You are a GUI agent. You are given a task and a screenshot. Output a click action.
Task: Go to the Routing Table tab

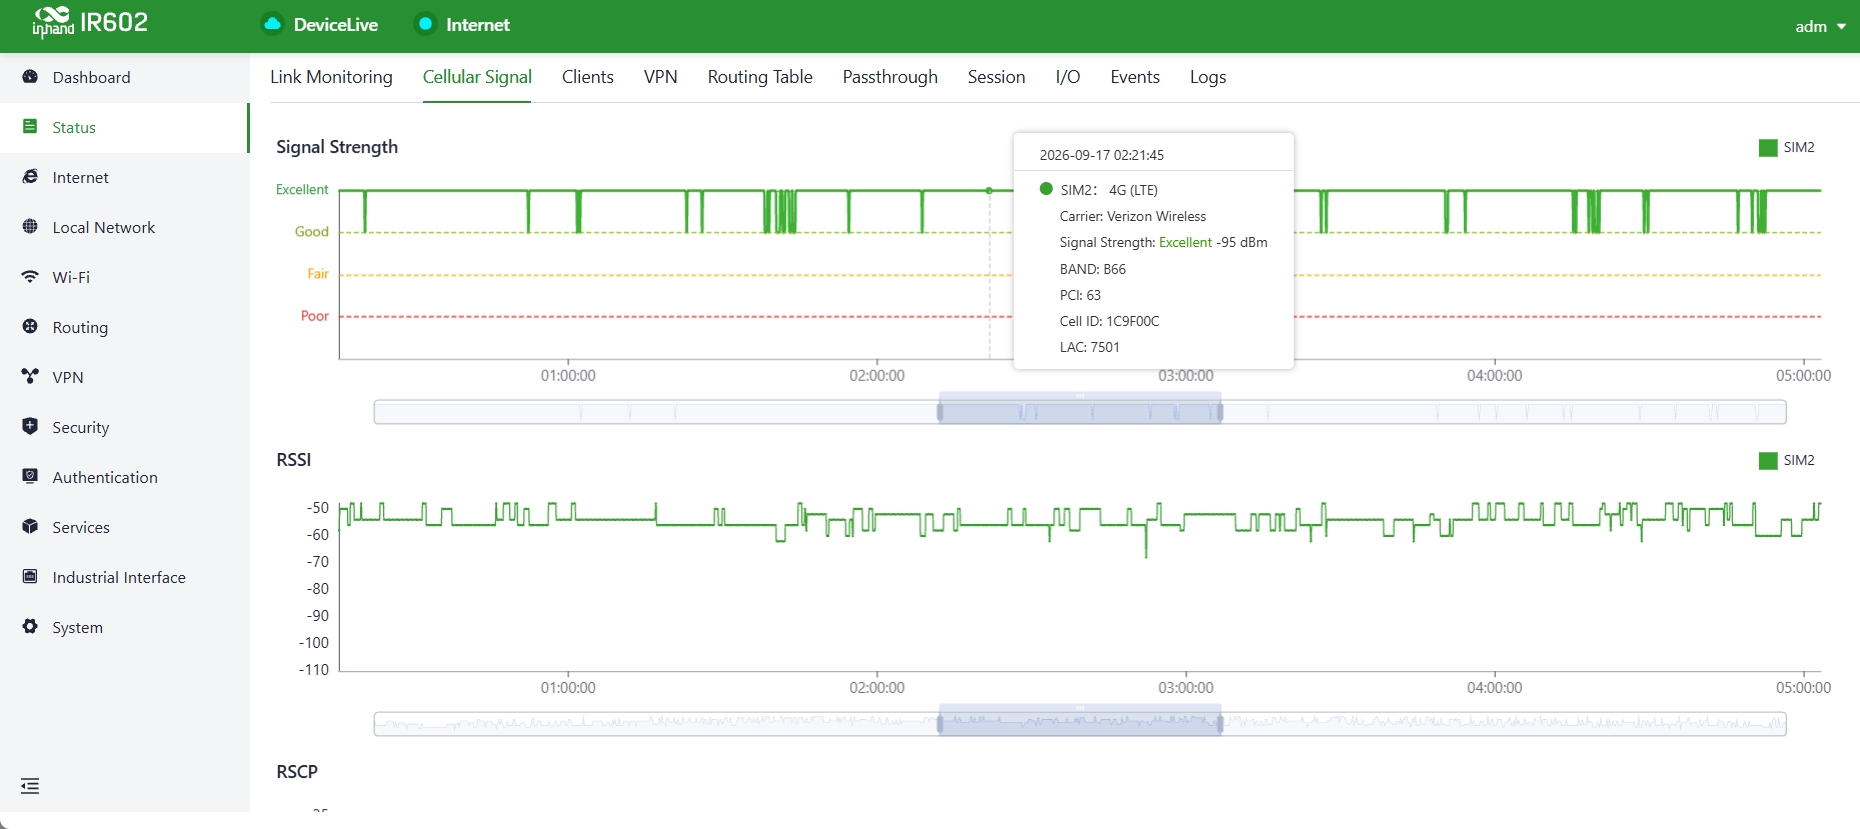[760, 77]
